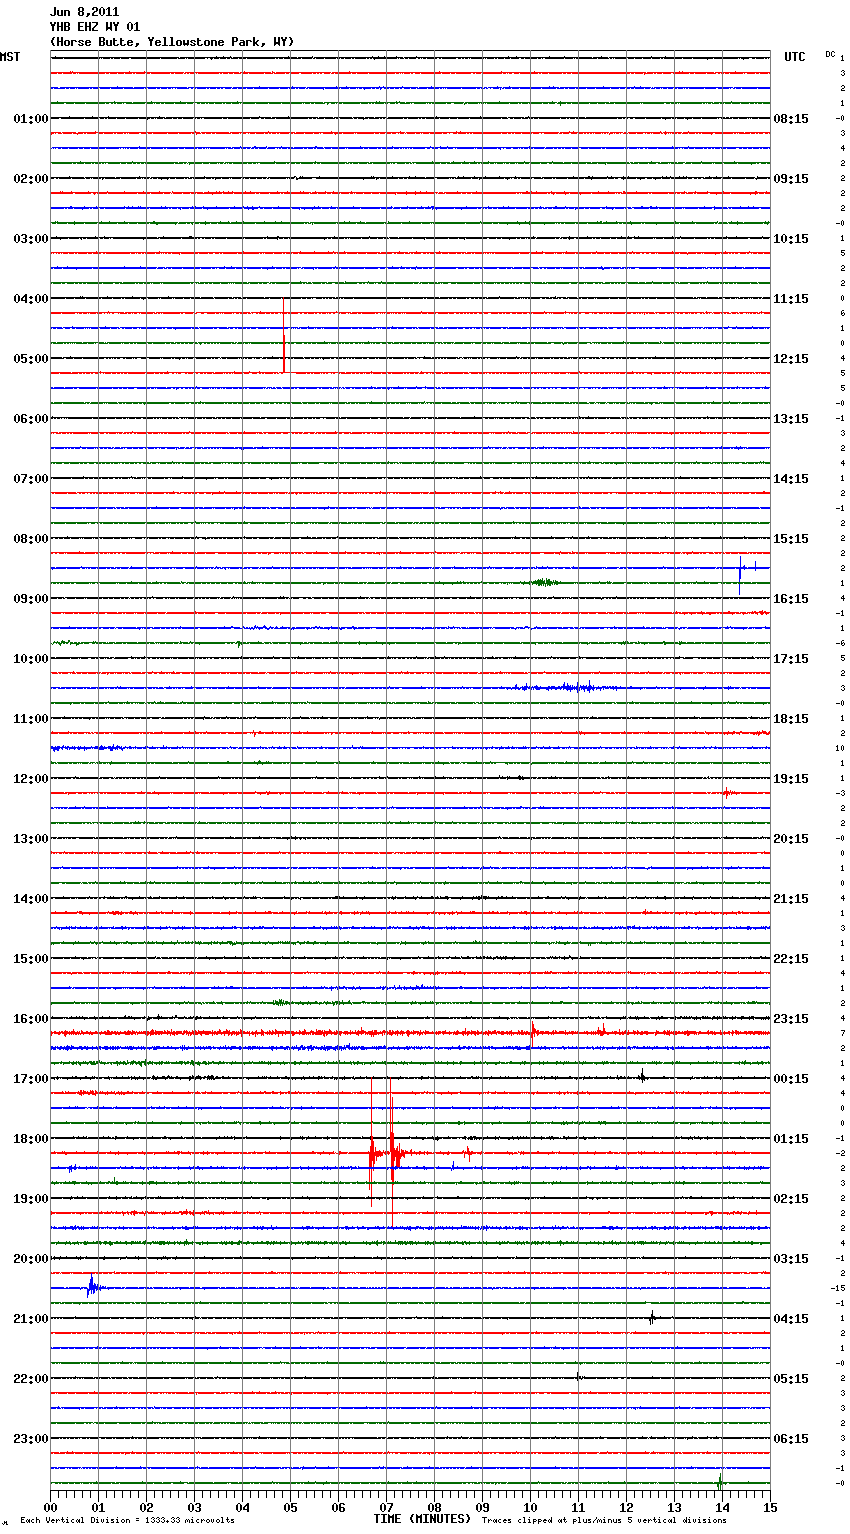Select the 02:00 MST row label
This screenshot has height=1534, width=850.
31,179
